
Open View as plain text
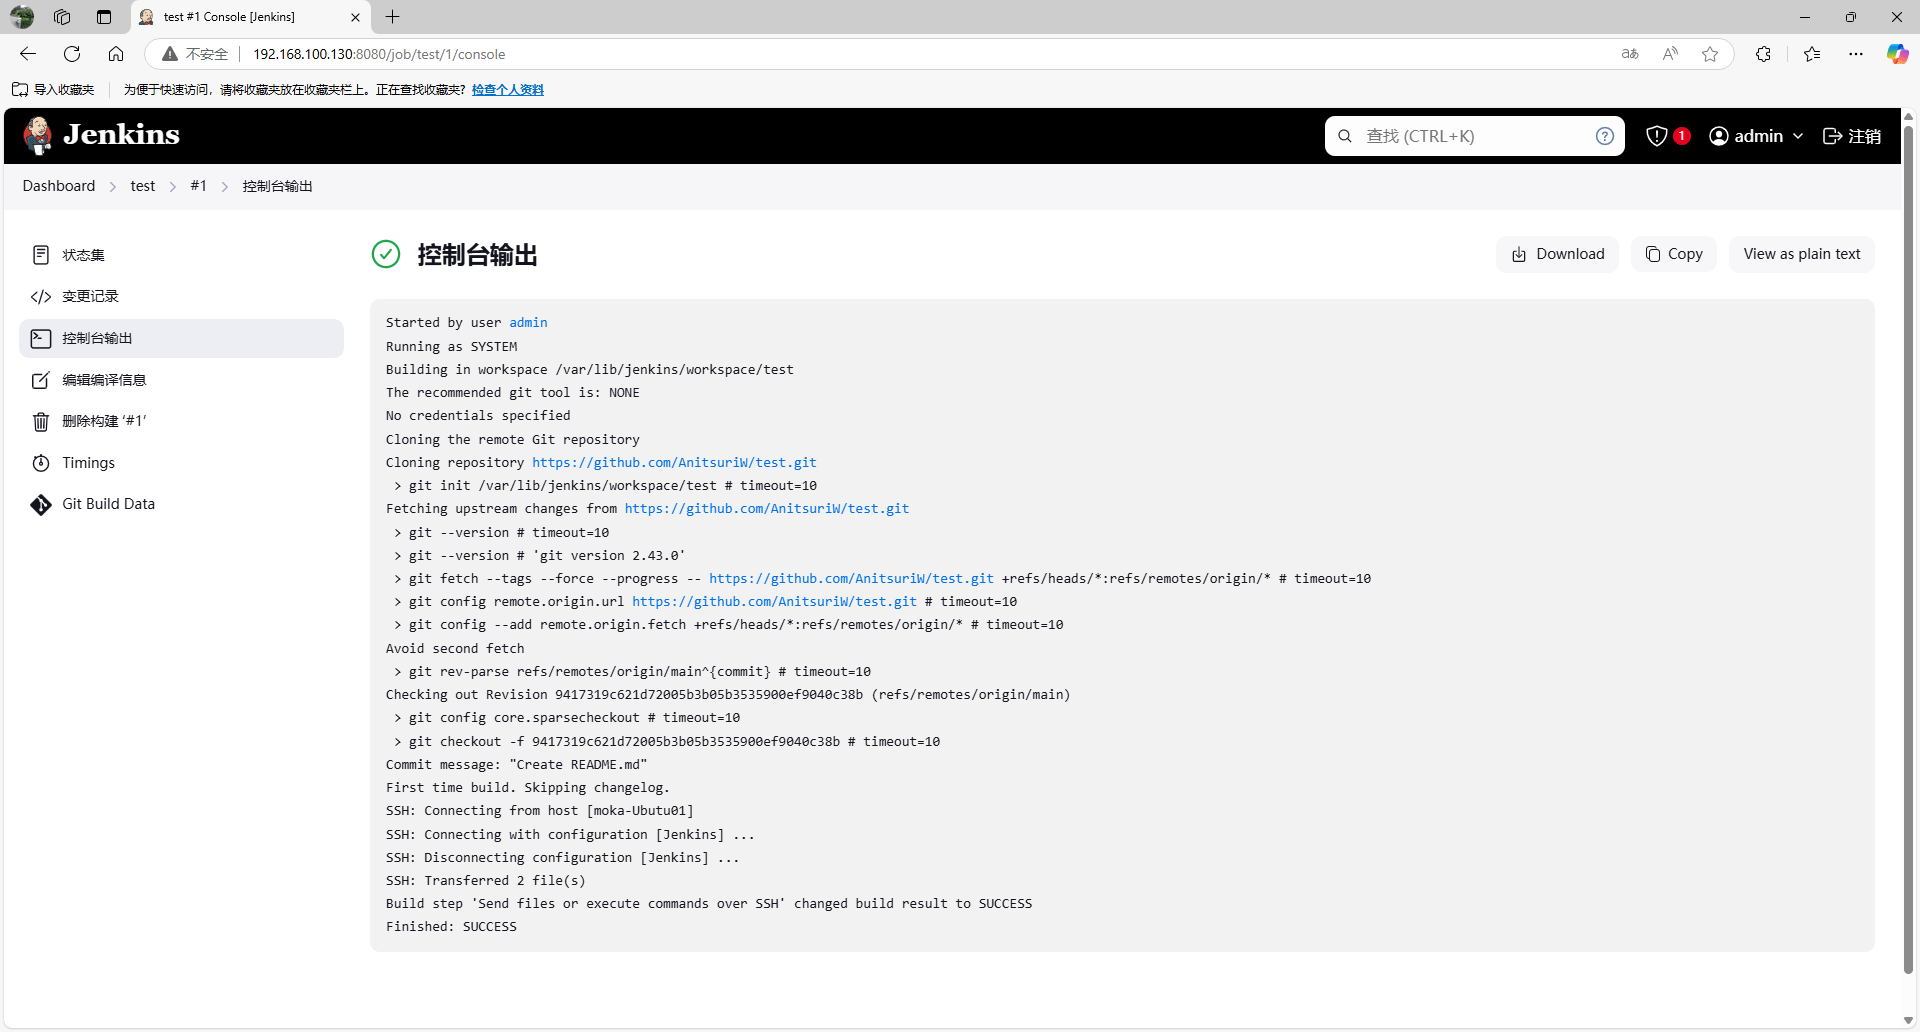[1801, 254]
